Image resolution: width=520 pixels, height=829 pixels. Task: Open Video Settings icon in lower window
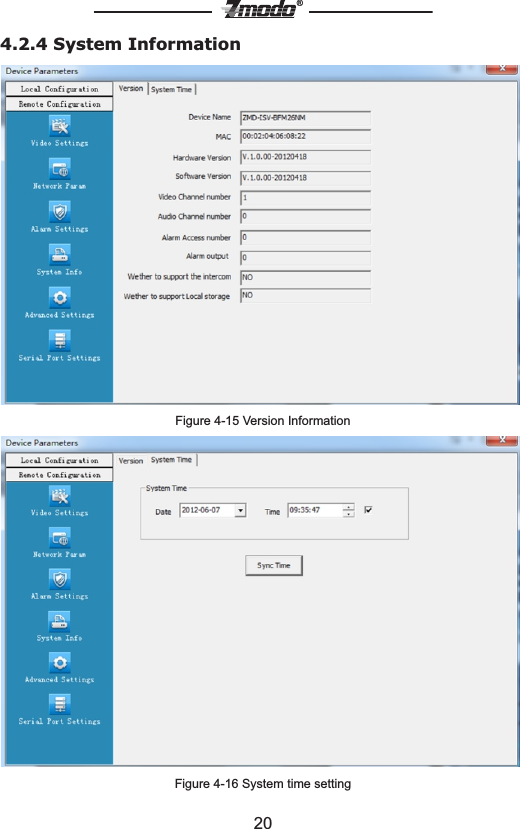pos(60,496)
